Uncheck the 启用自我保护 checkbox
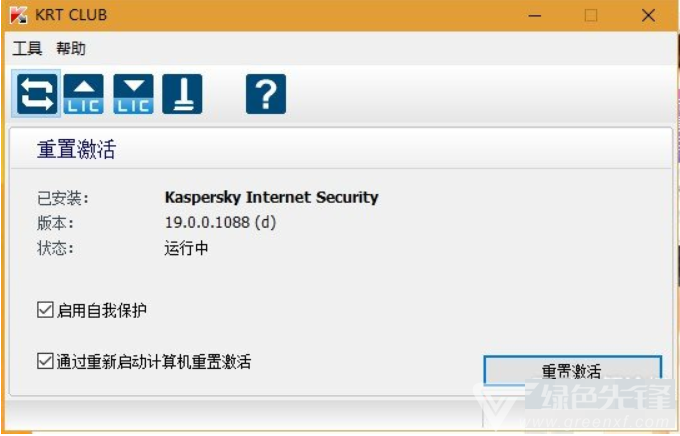Image resolution: width=680 pixels, height=436 pixels. pyautogui.click(x=45, y=310)
